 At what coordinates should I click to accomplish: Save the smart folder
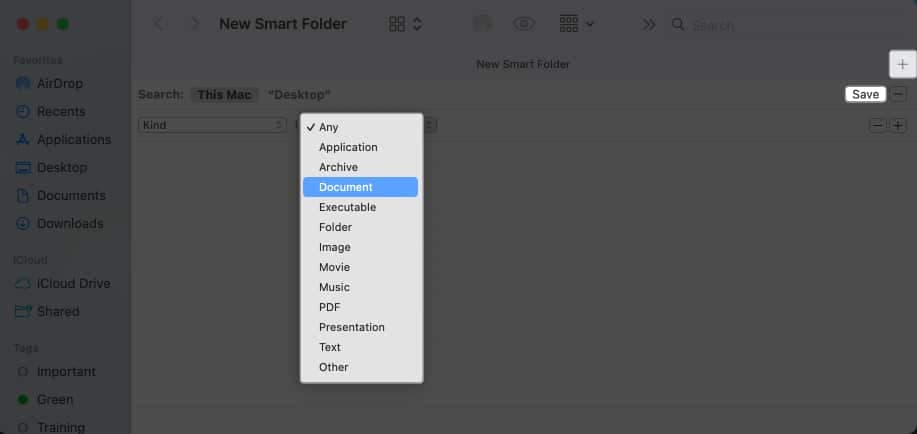tap(866, 94)
